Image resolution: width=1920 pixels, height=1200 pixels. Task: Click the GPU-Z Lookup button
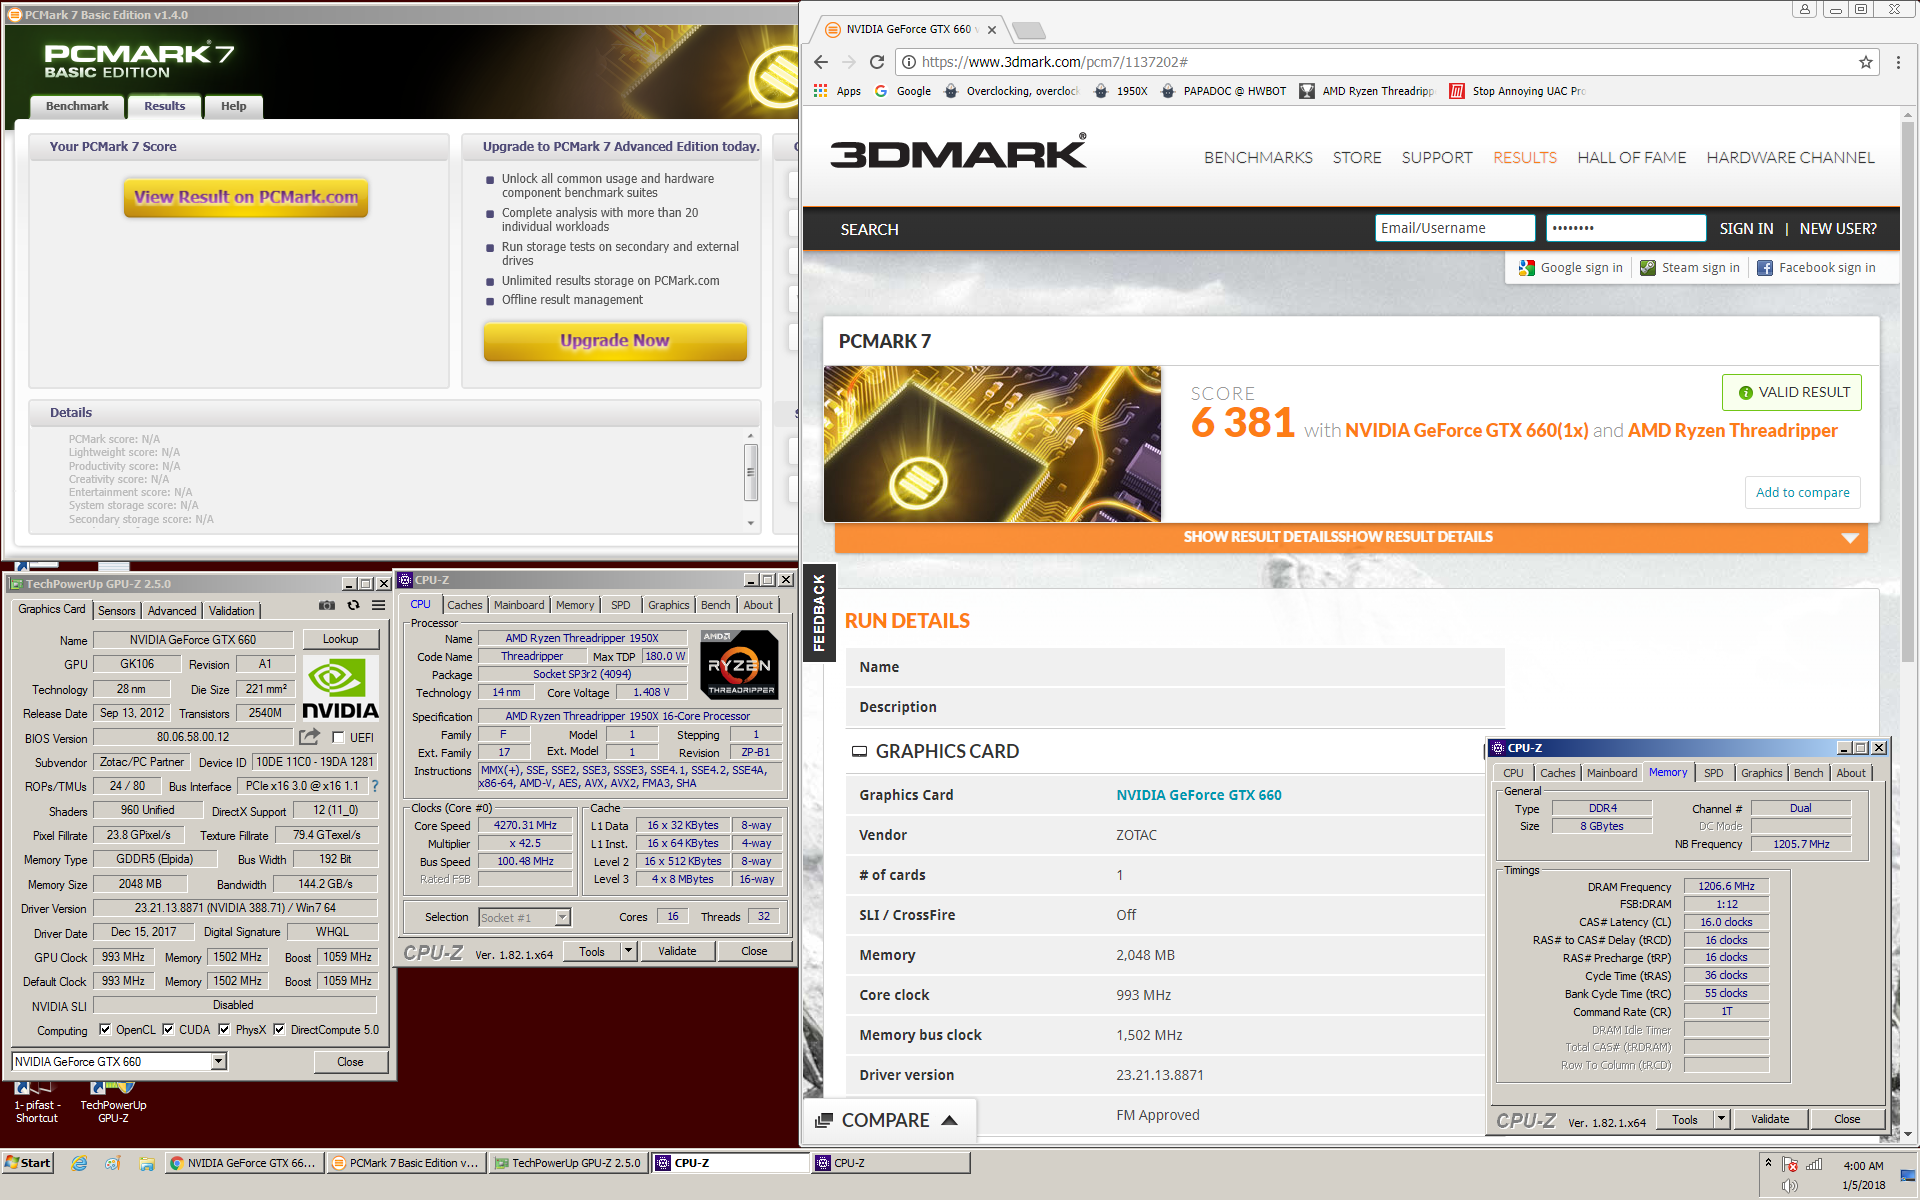tap(340, 639)
